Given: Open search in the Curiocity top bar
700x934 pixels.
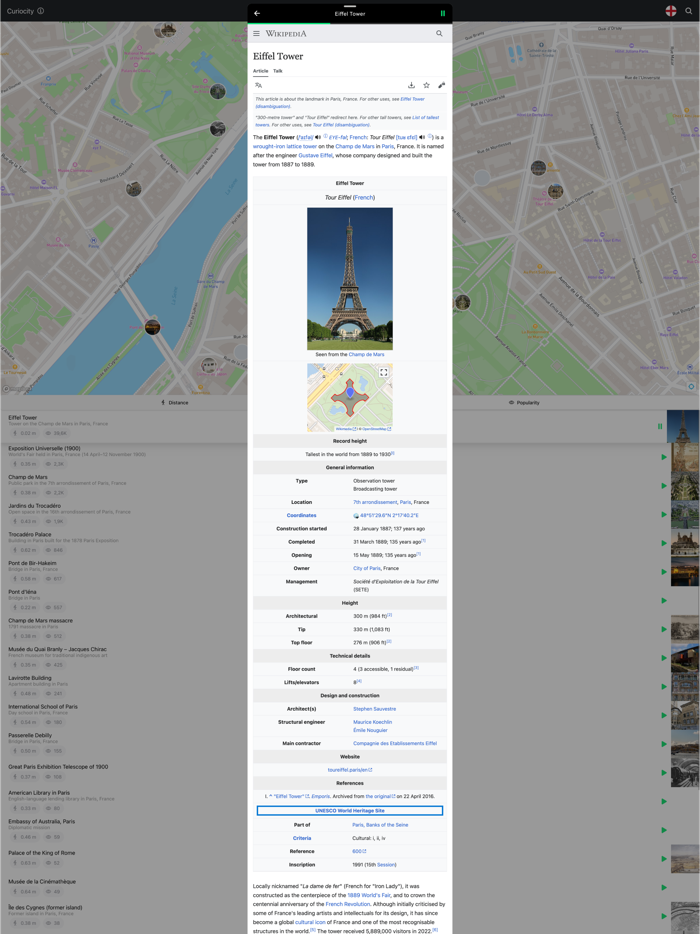Looking at the screenshot, I should [x=689, y=11].
